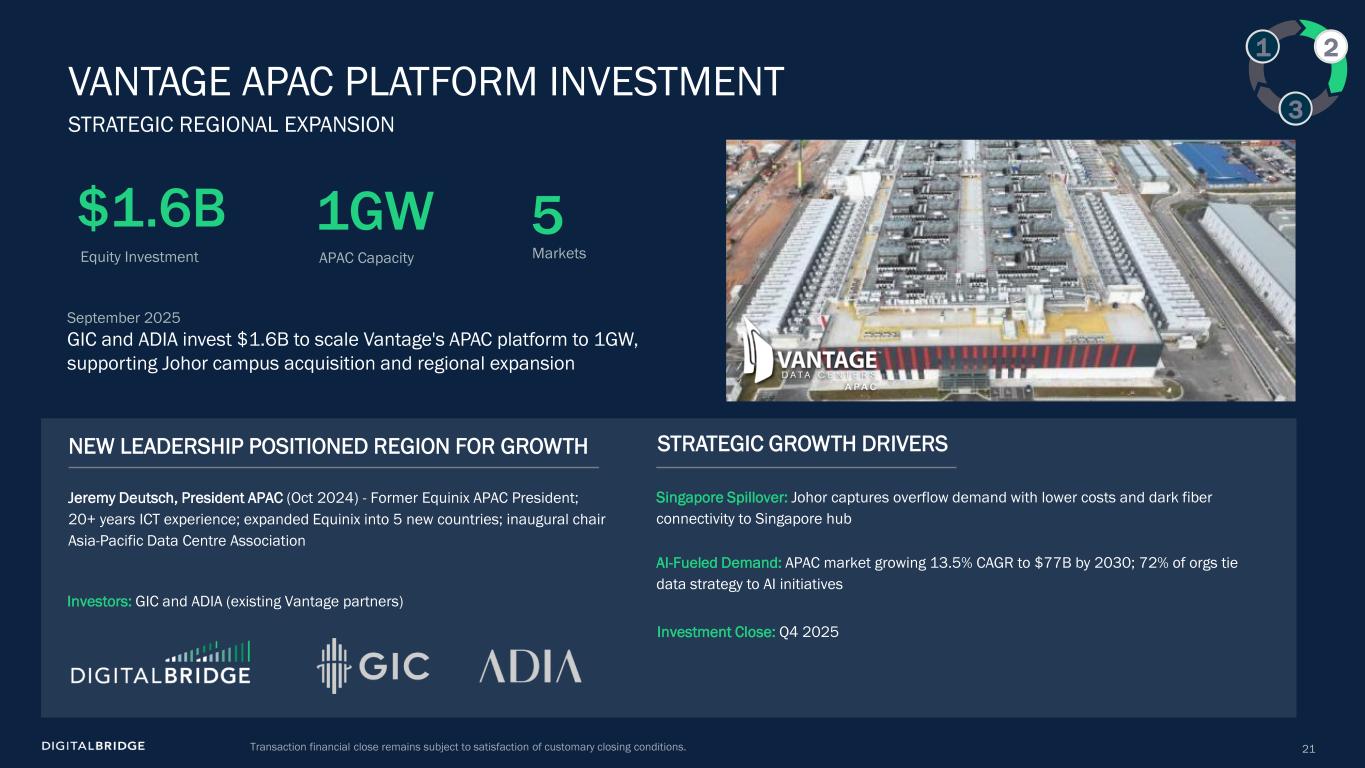The image size is (1365, 768).
Task: Click "connectivity to Singapore hub" line
Action: [x=755, y=519]
